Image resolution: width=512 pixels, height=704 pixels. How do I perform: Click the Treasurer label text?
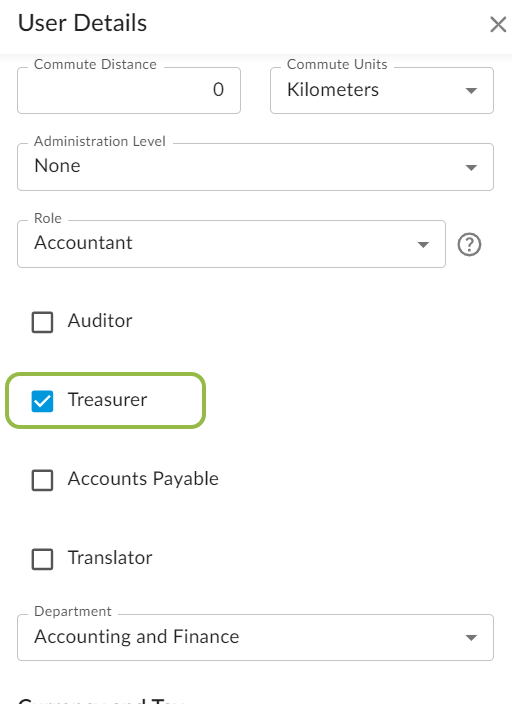(107, 400)
